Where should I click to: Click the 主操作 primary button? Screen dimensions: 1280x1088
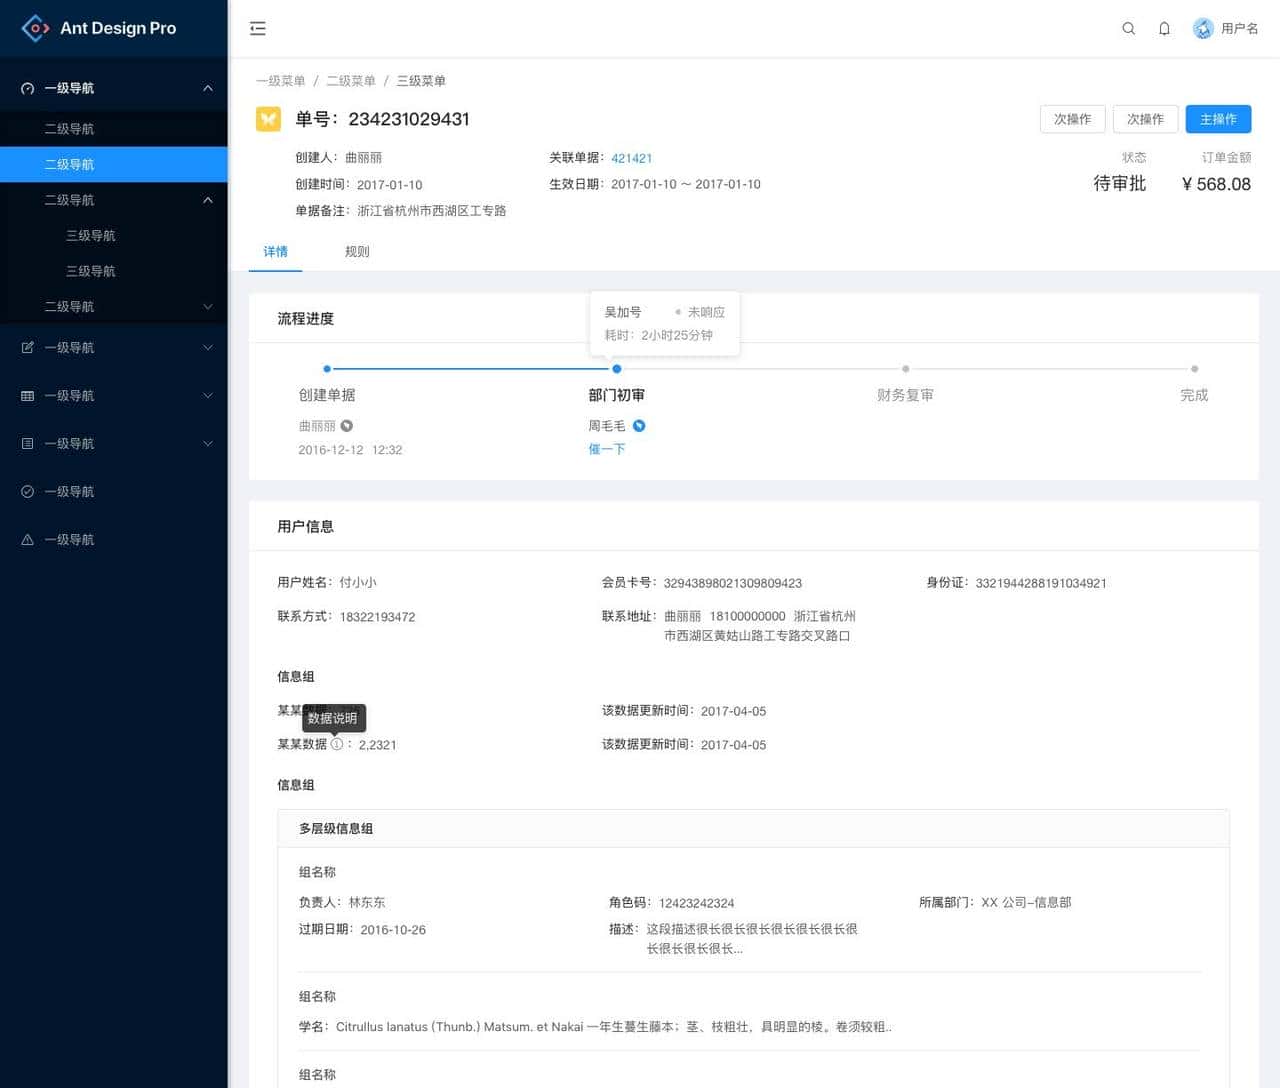pos(1218,119)
